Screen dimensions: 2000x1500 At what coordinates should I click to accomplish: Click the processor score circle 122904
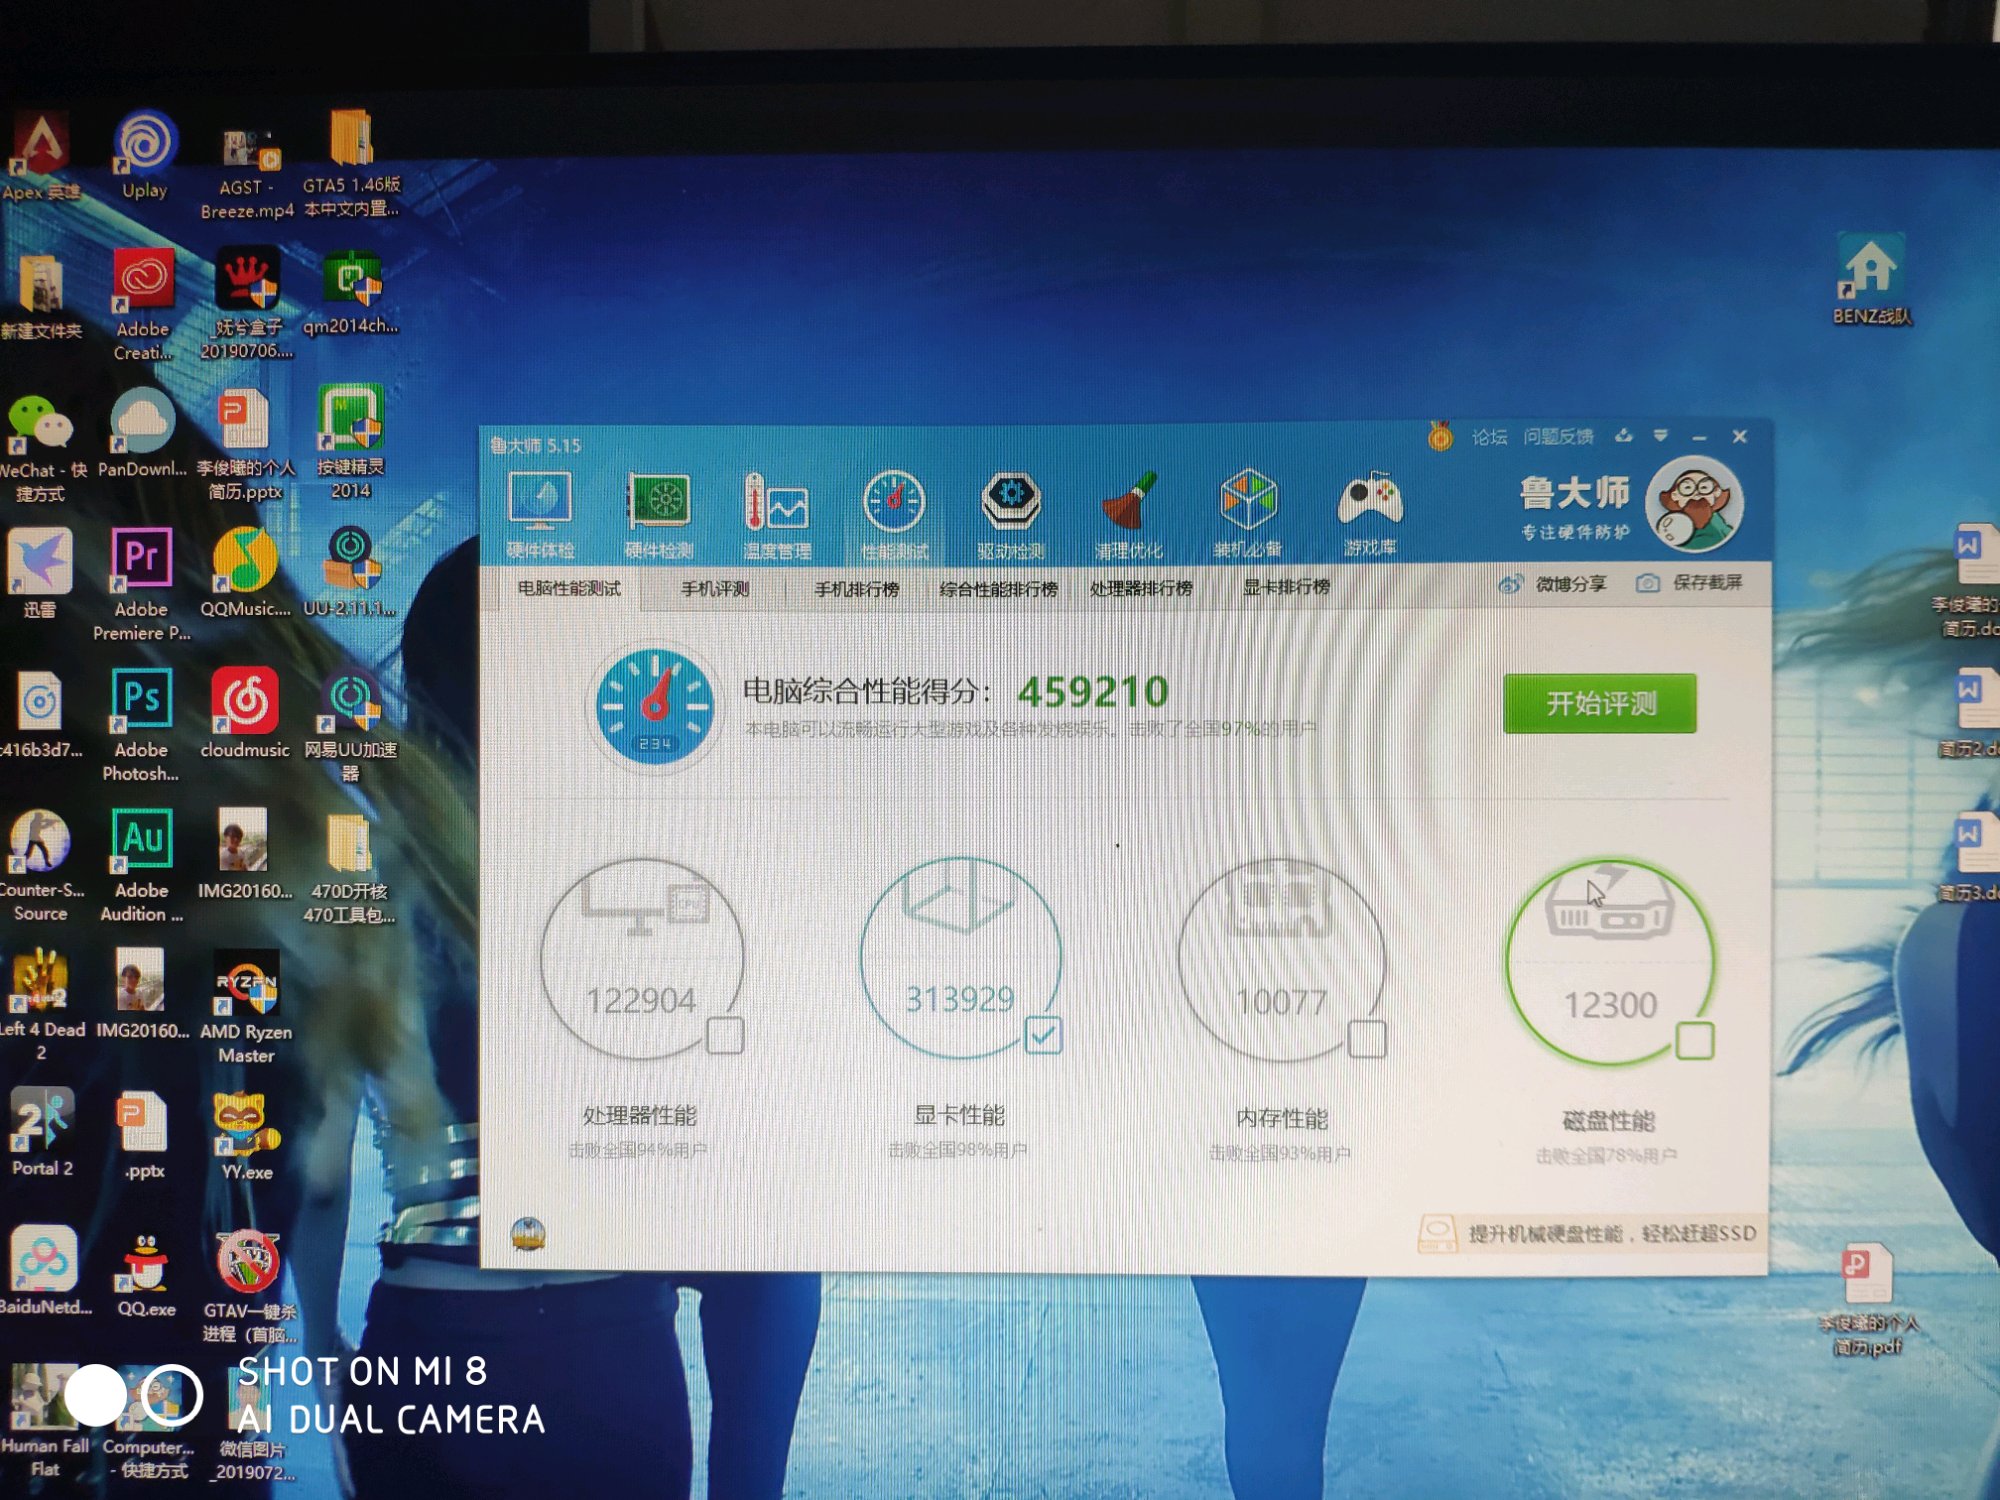click(x=642, y=958)
